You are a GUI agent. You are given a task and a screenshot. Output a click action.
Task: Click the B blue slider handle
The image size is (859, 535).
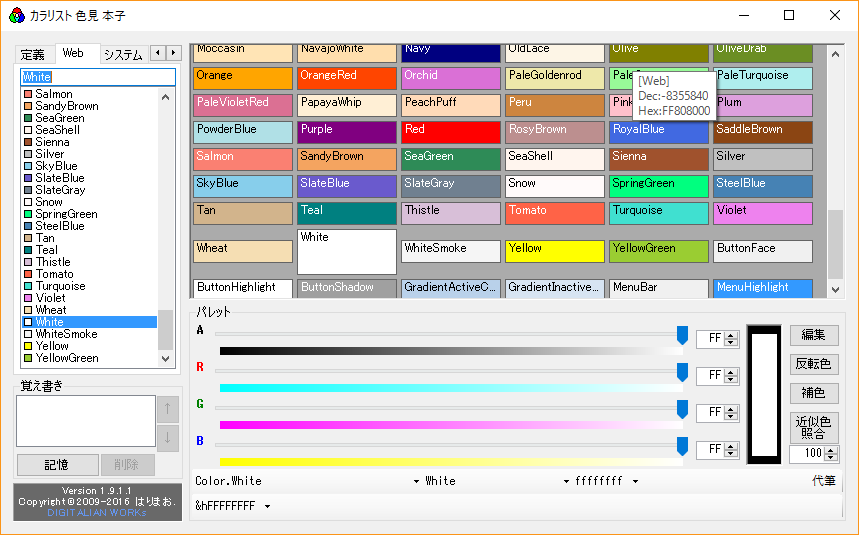[x=682, y=446]
